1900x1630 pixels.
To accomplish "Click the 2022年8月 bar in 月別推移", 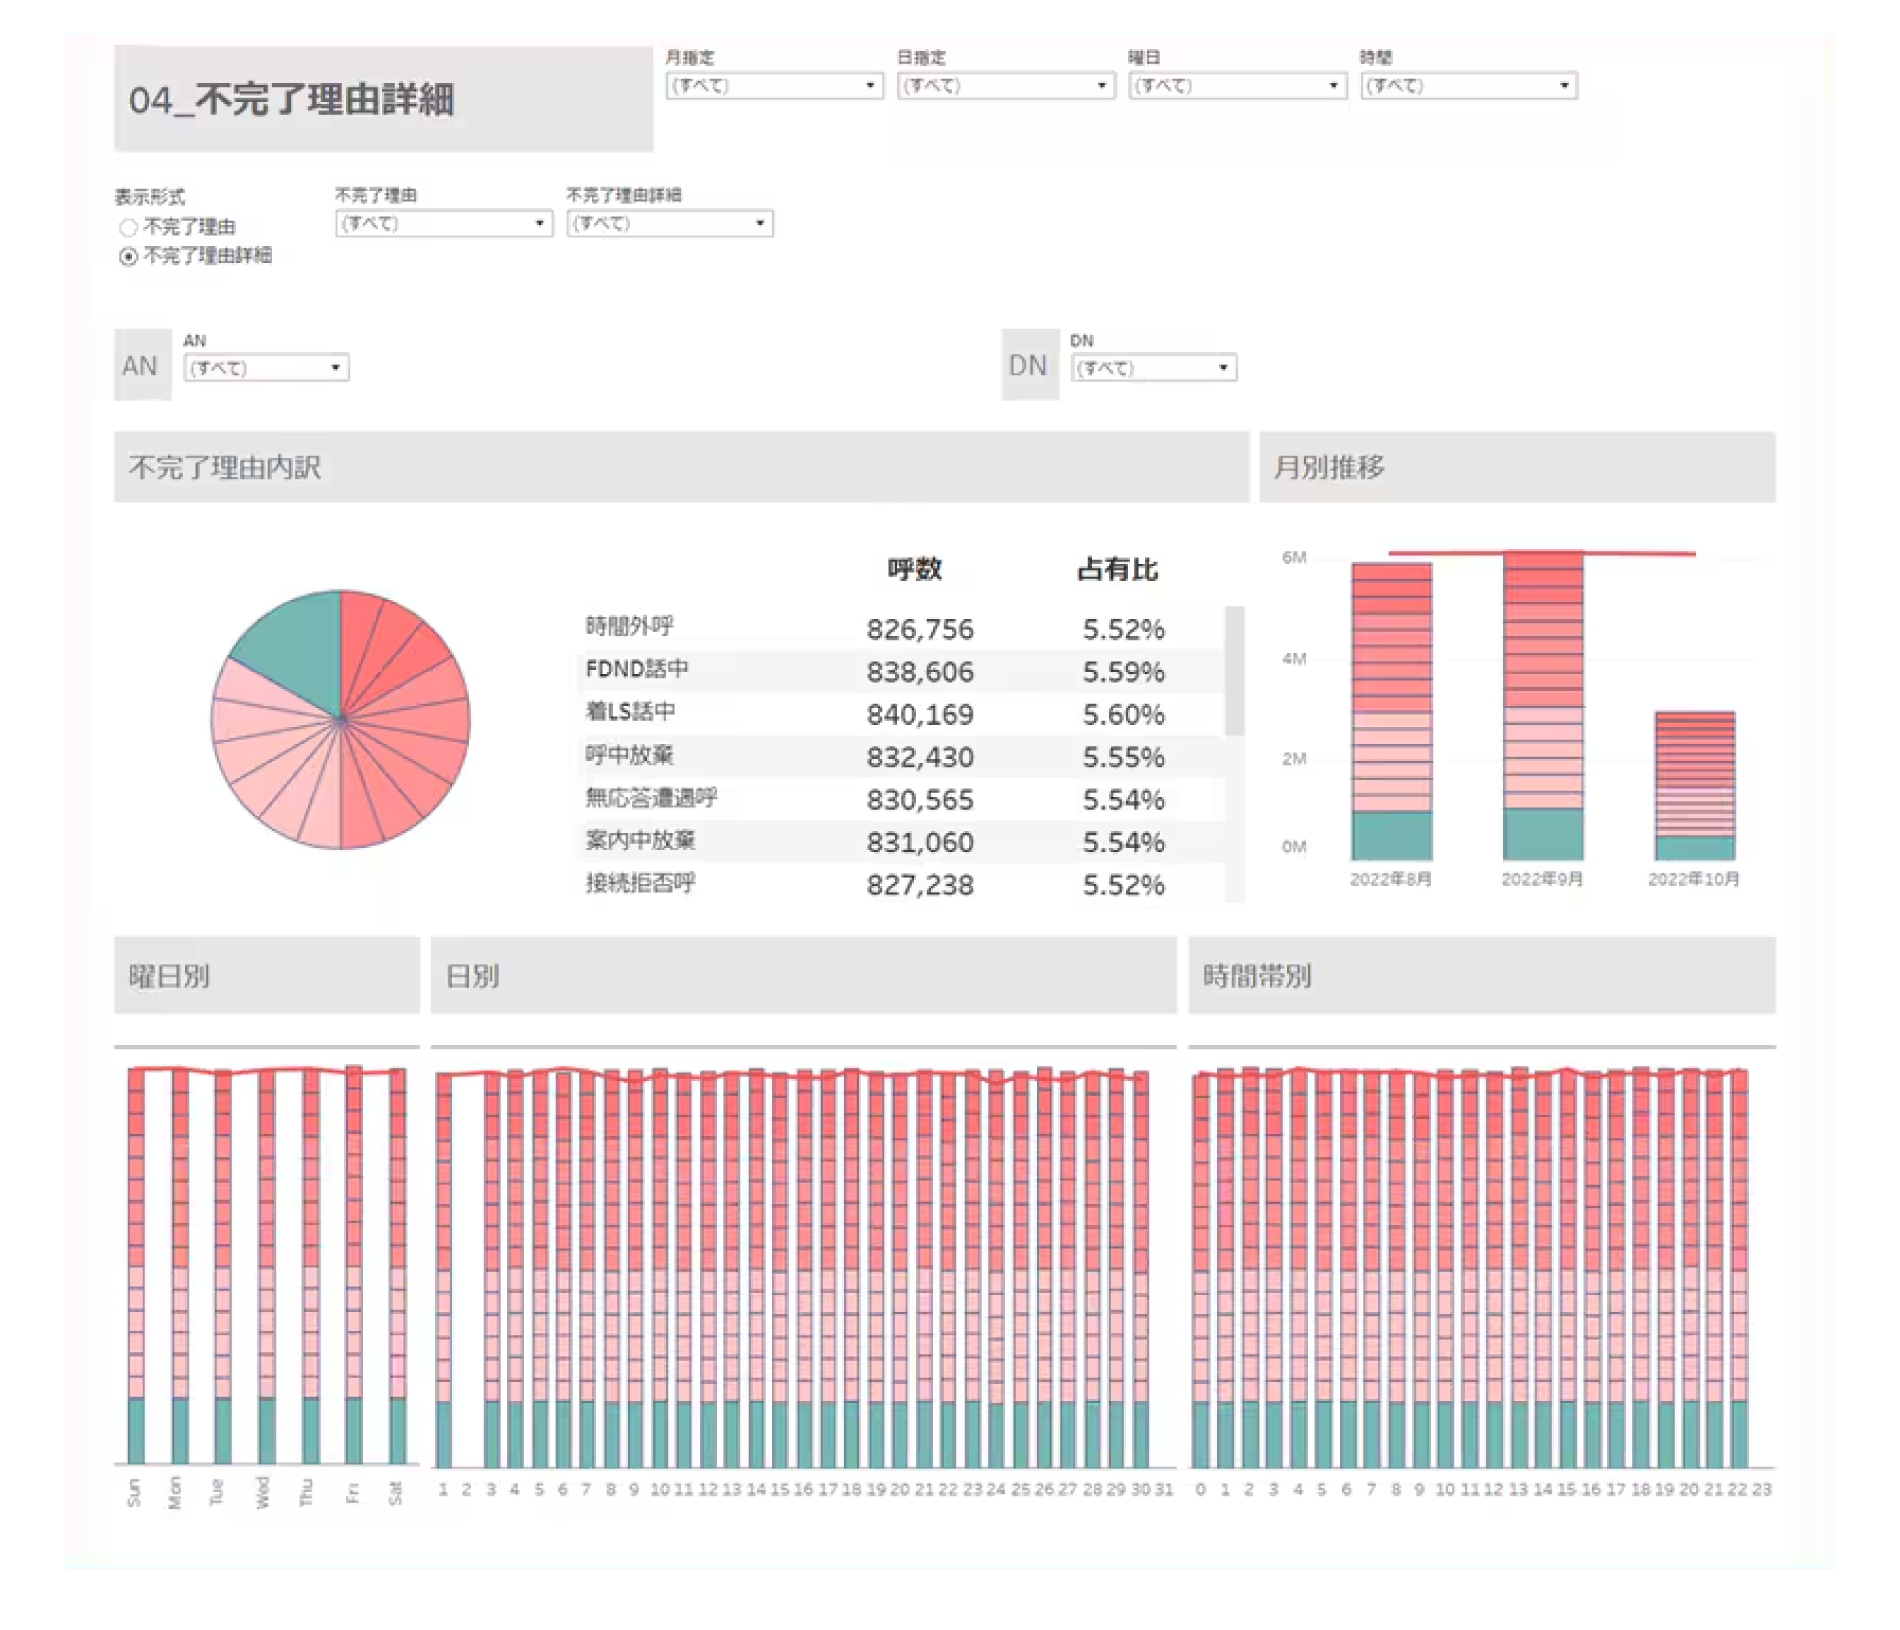I will point(1391,710).
